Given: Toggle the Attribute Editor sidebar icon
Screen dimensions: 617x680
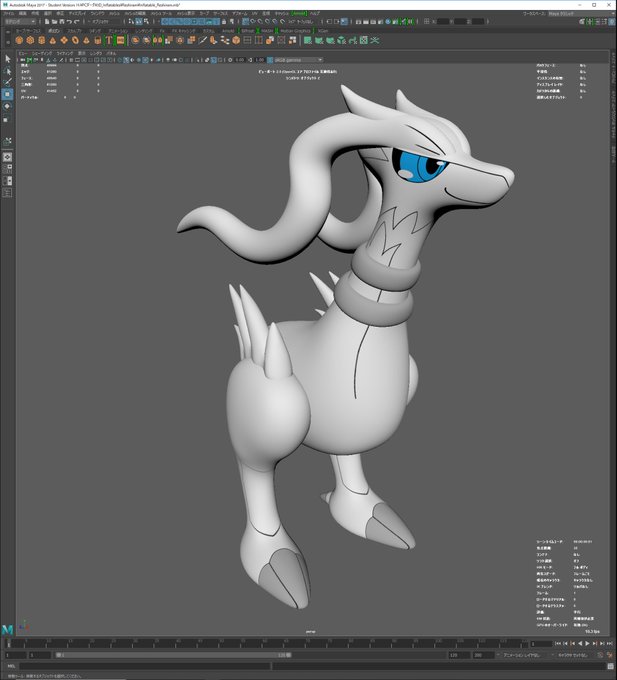Looking at the screenshot, I should [598, 21].
